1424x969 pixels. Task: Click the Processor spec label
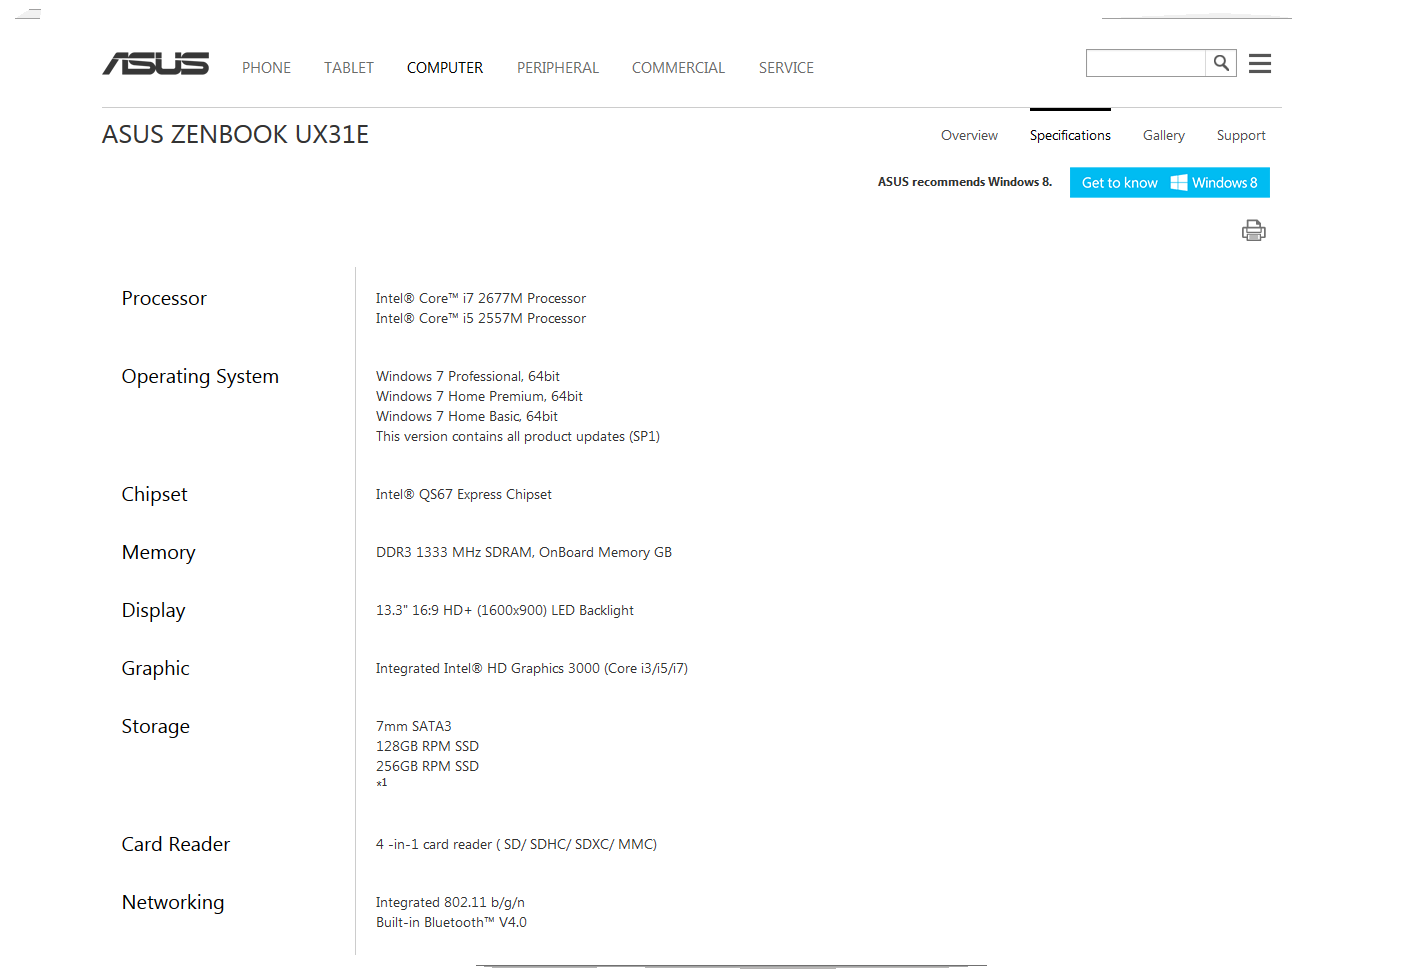point(164,298)
